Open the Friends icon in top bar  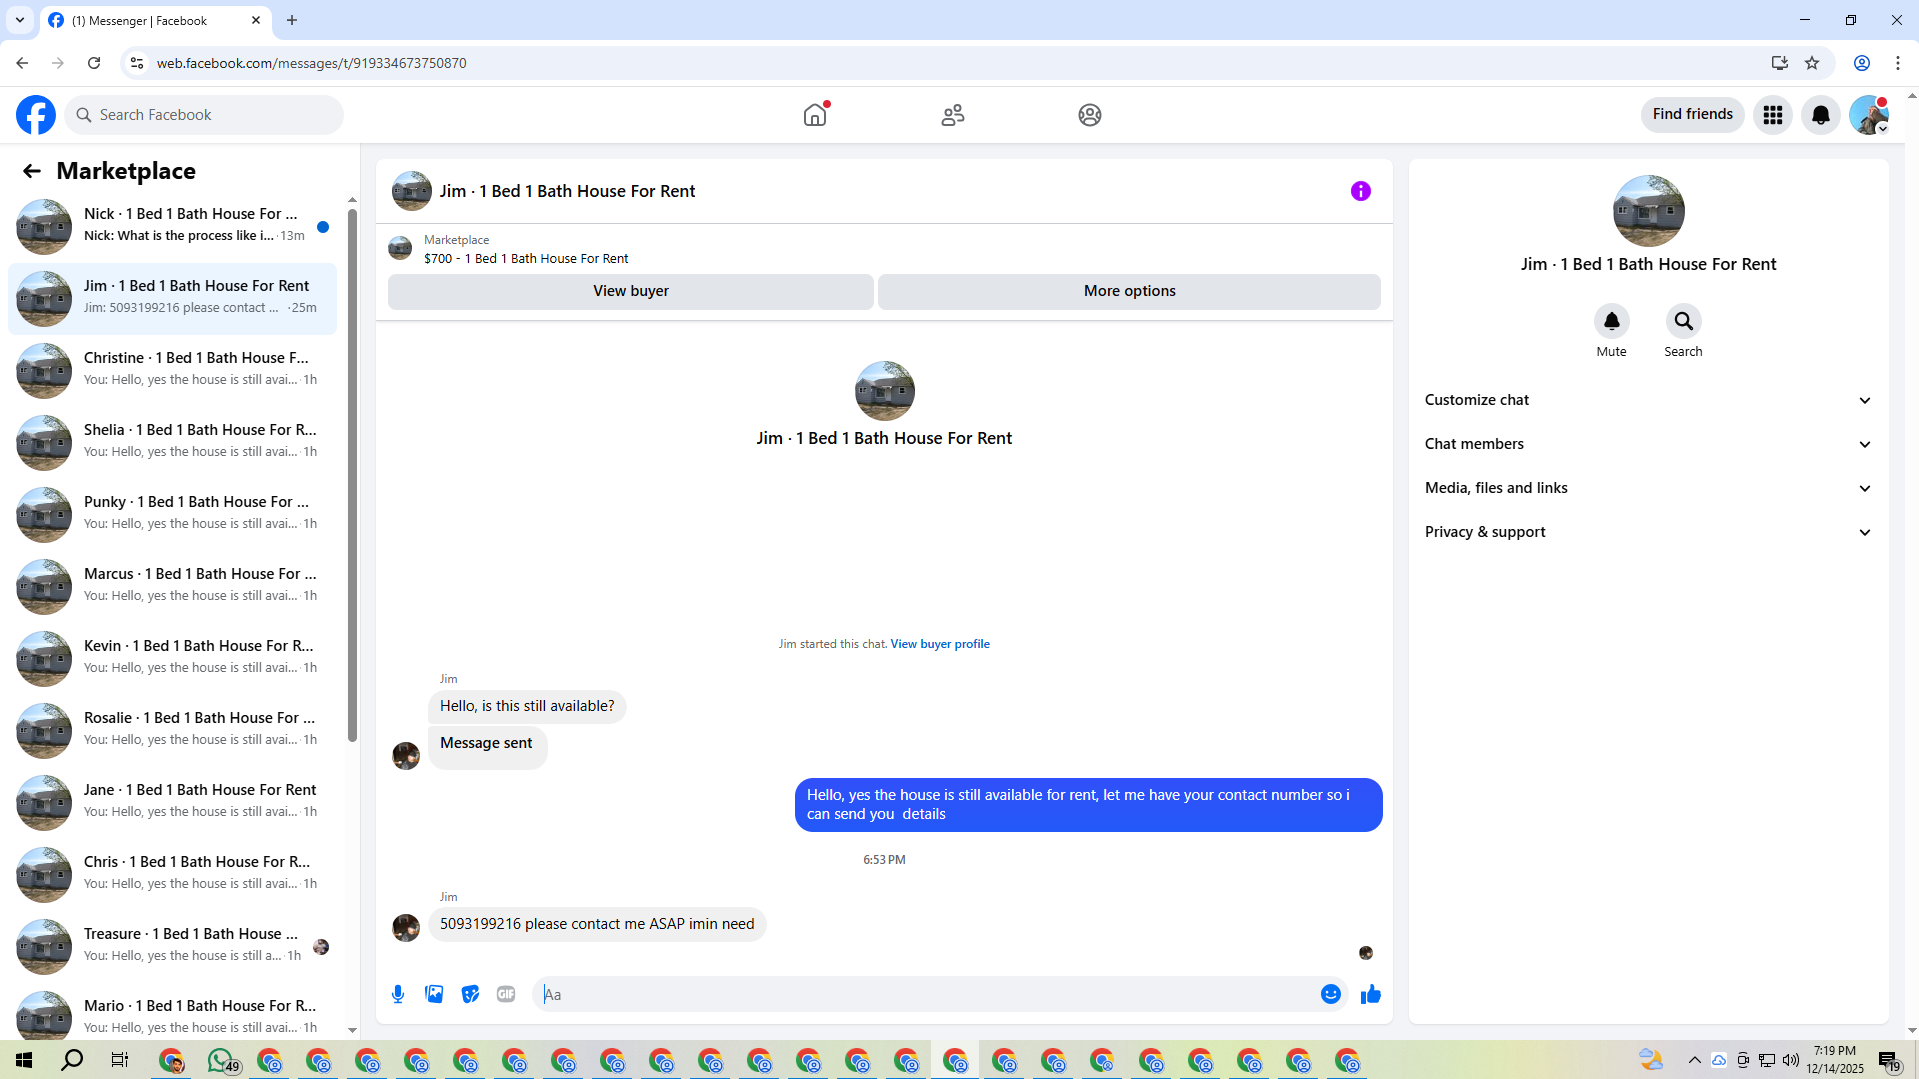pos(953,115)
